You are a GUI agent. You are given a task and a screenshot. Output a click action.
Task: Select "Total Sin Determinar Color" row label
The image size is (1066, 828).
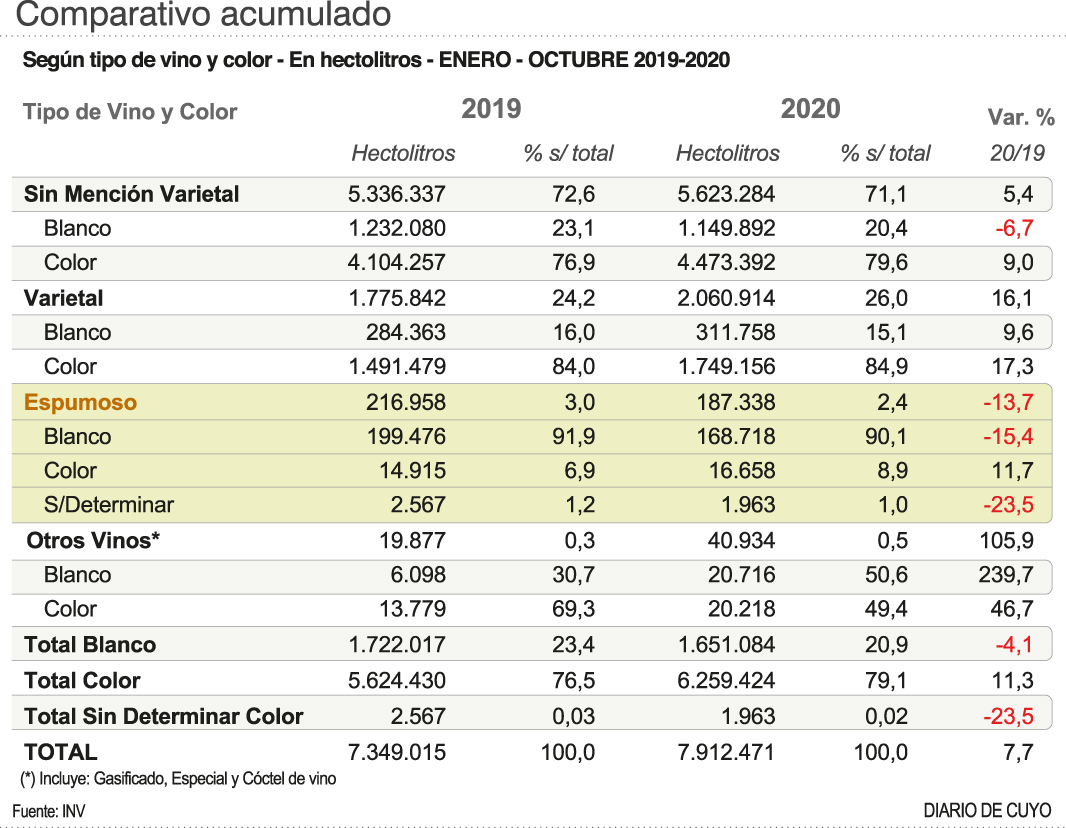pos(164,717)
